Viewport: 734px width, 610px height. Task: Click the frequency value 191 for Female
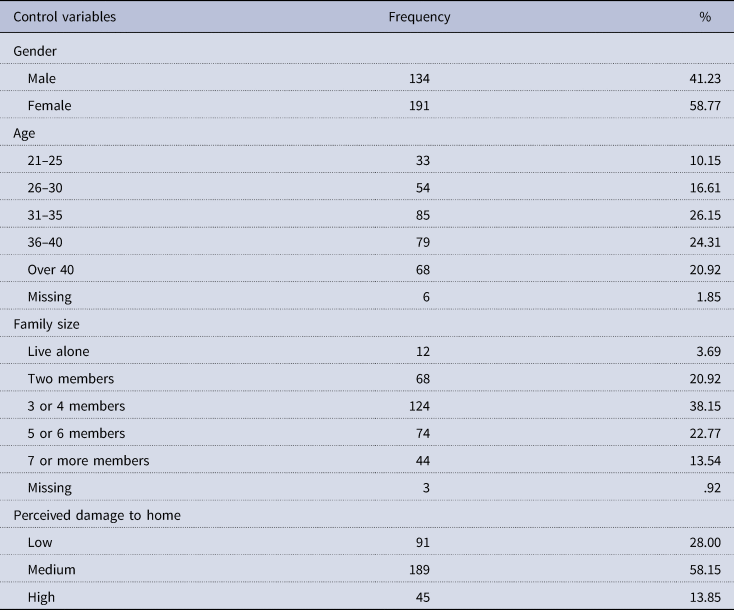coord(418,105)
